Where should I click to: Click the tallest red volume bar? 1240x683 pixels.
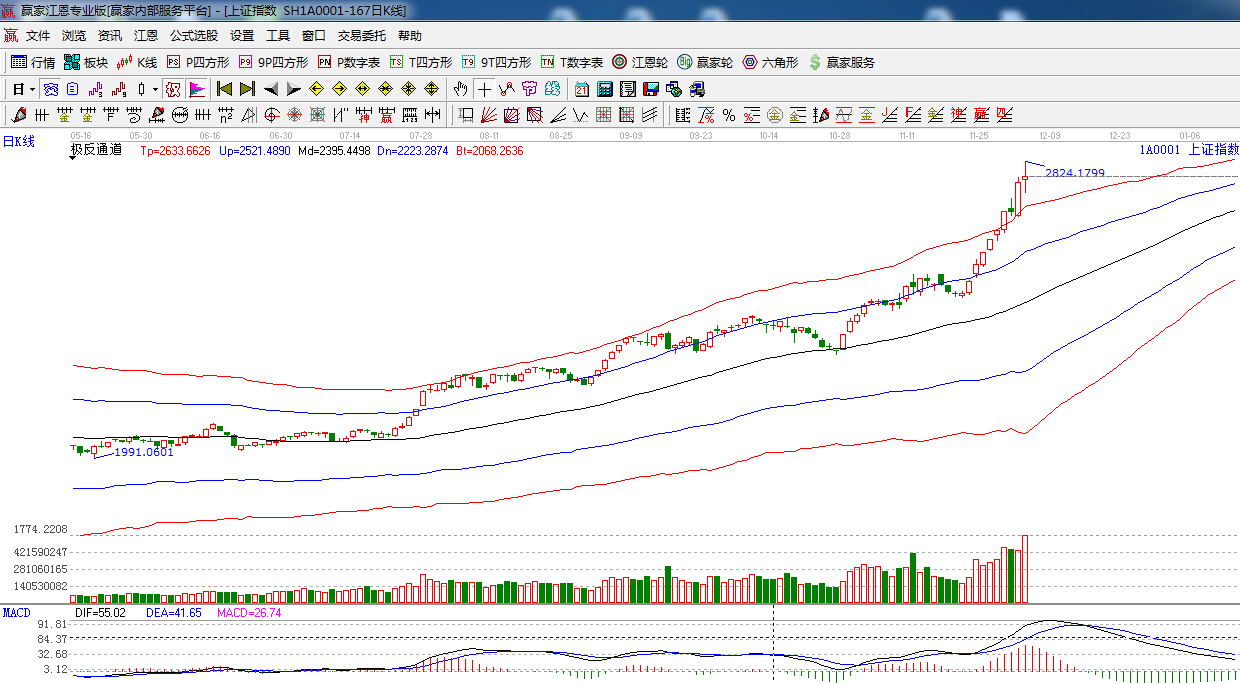[1024, 569]
